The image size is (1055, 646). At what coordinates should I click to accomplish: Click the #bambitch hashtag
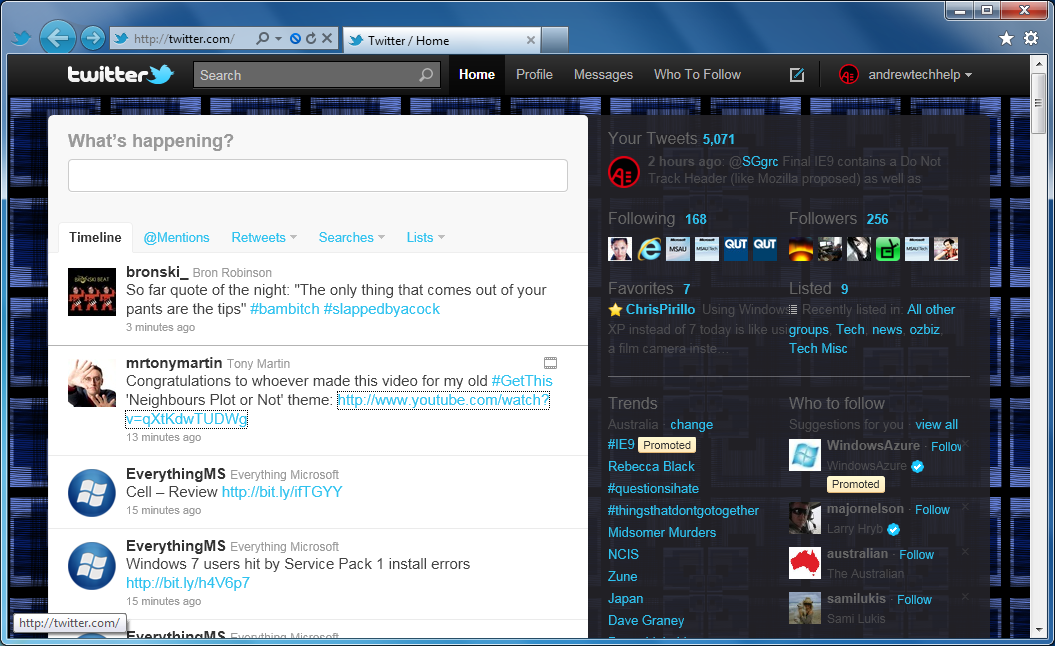(285, 309)
